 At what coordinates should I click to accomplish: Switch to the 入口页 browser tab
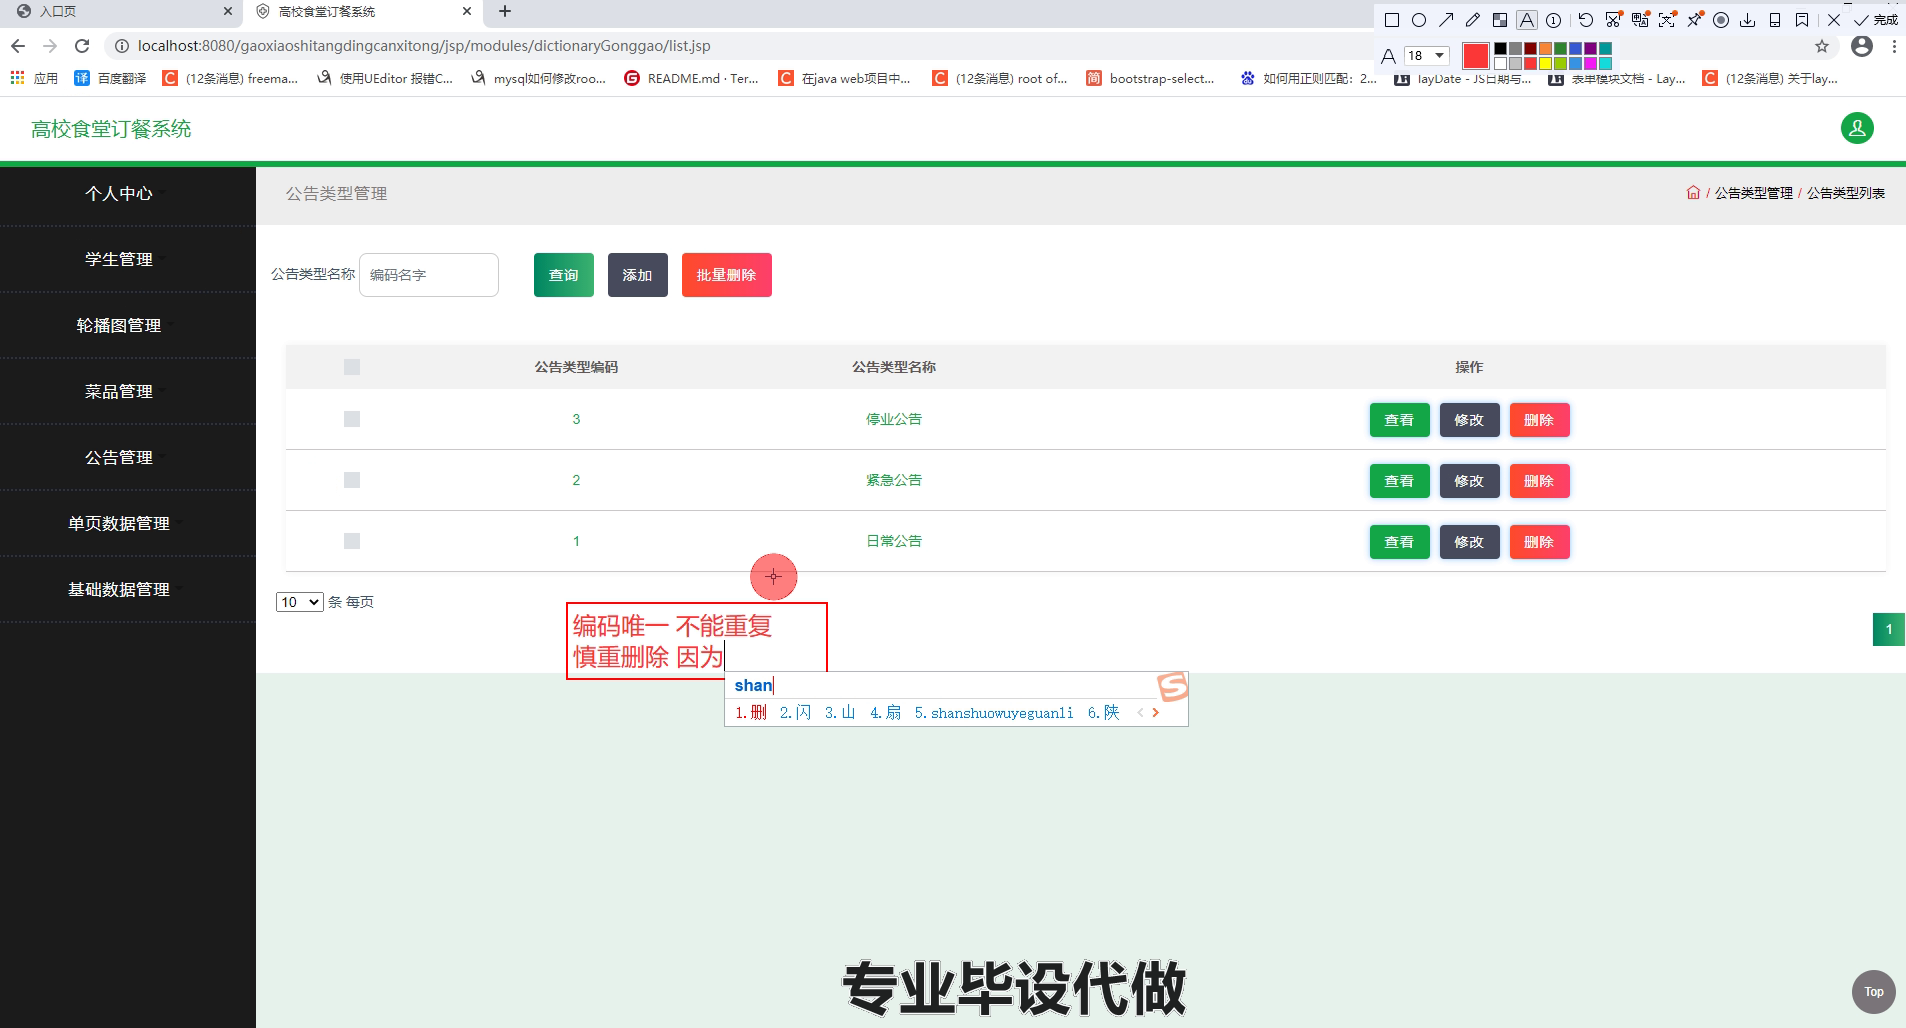point(120,12)
